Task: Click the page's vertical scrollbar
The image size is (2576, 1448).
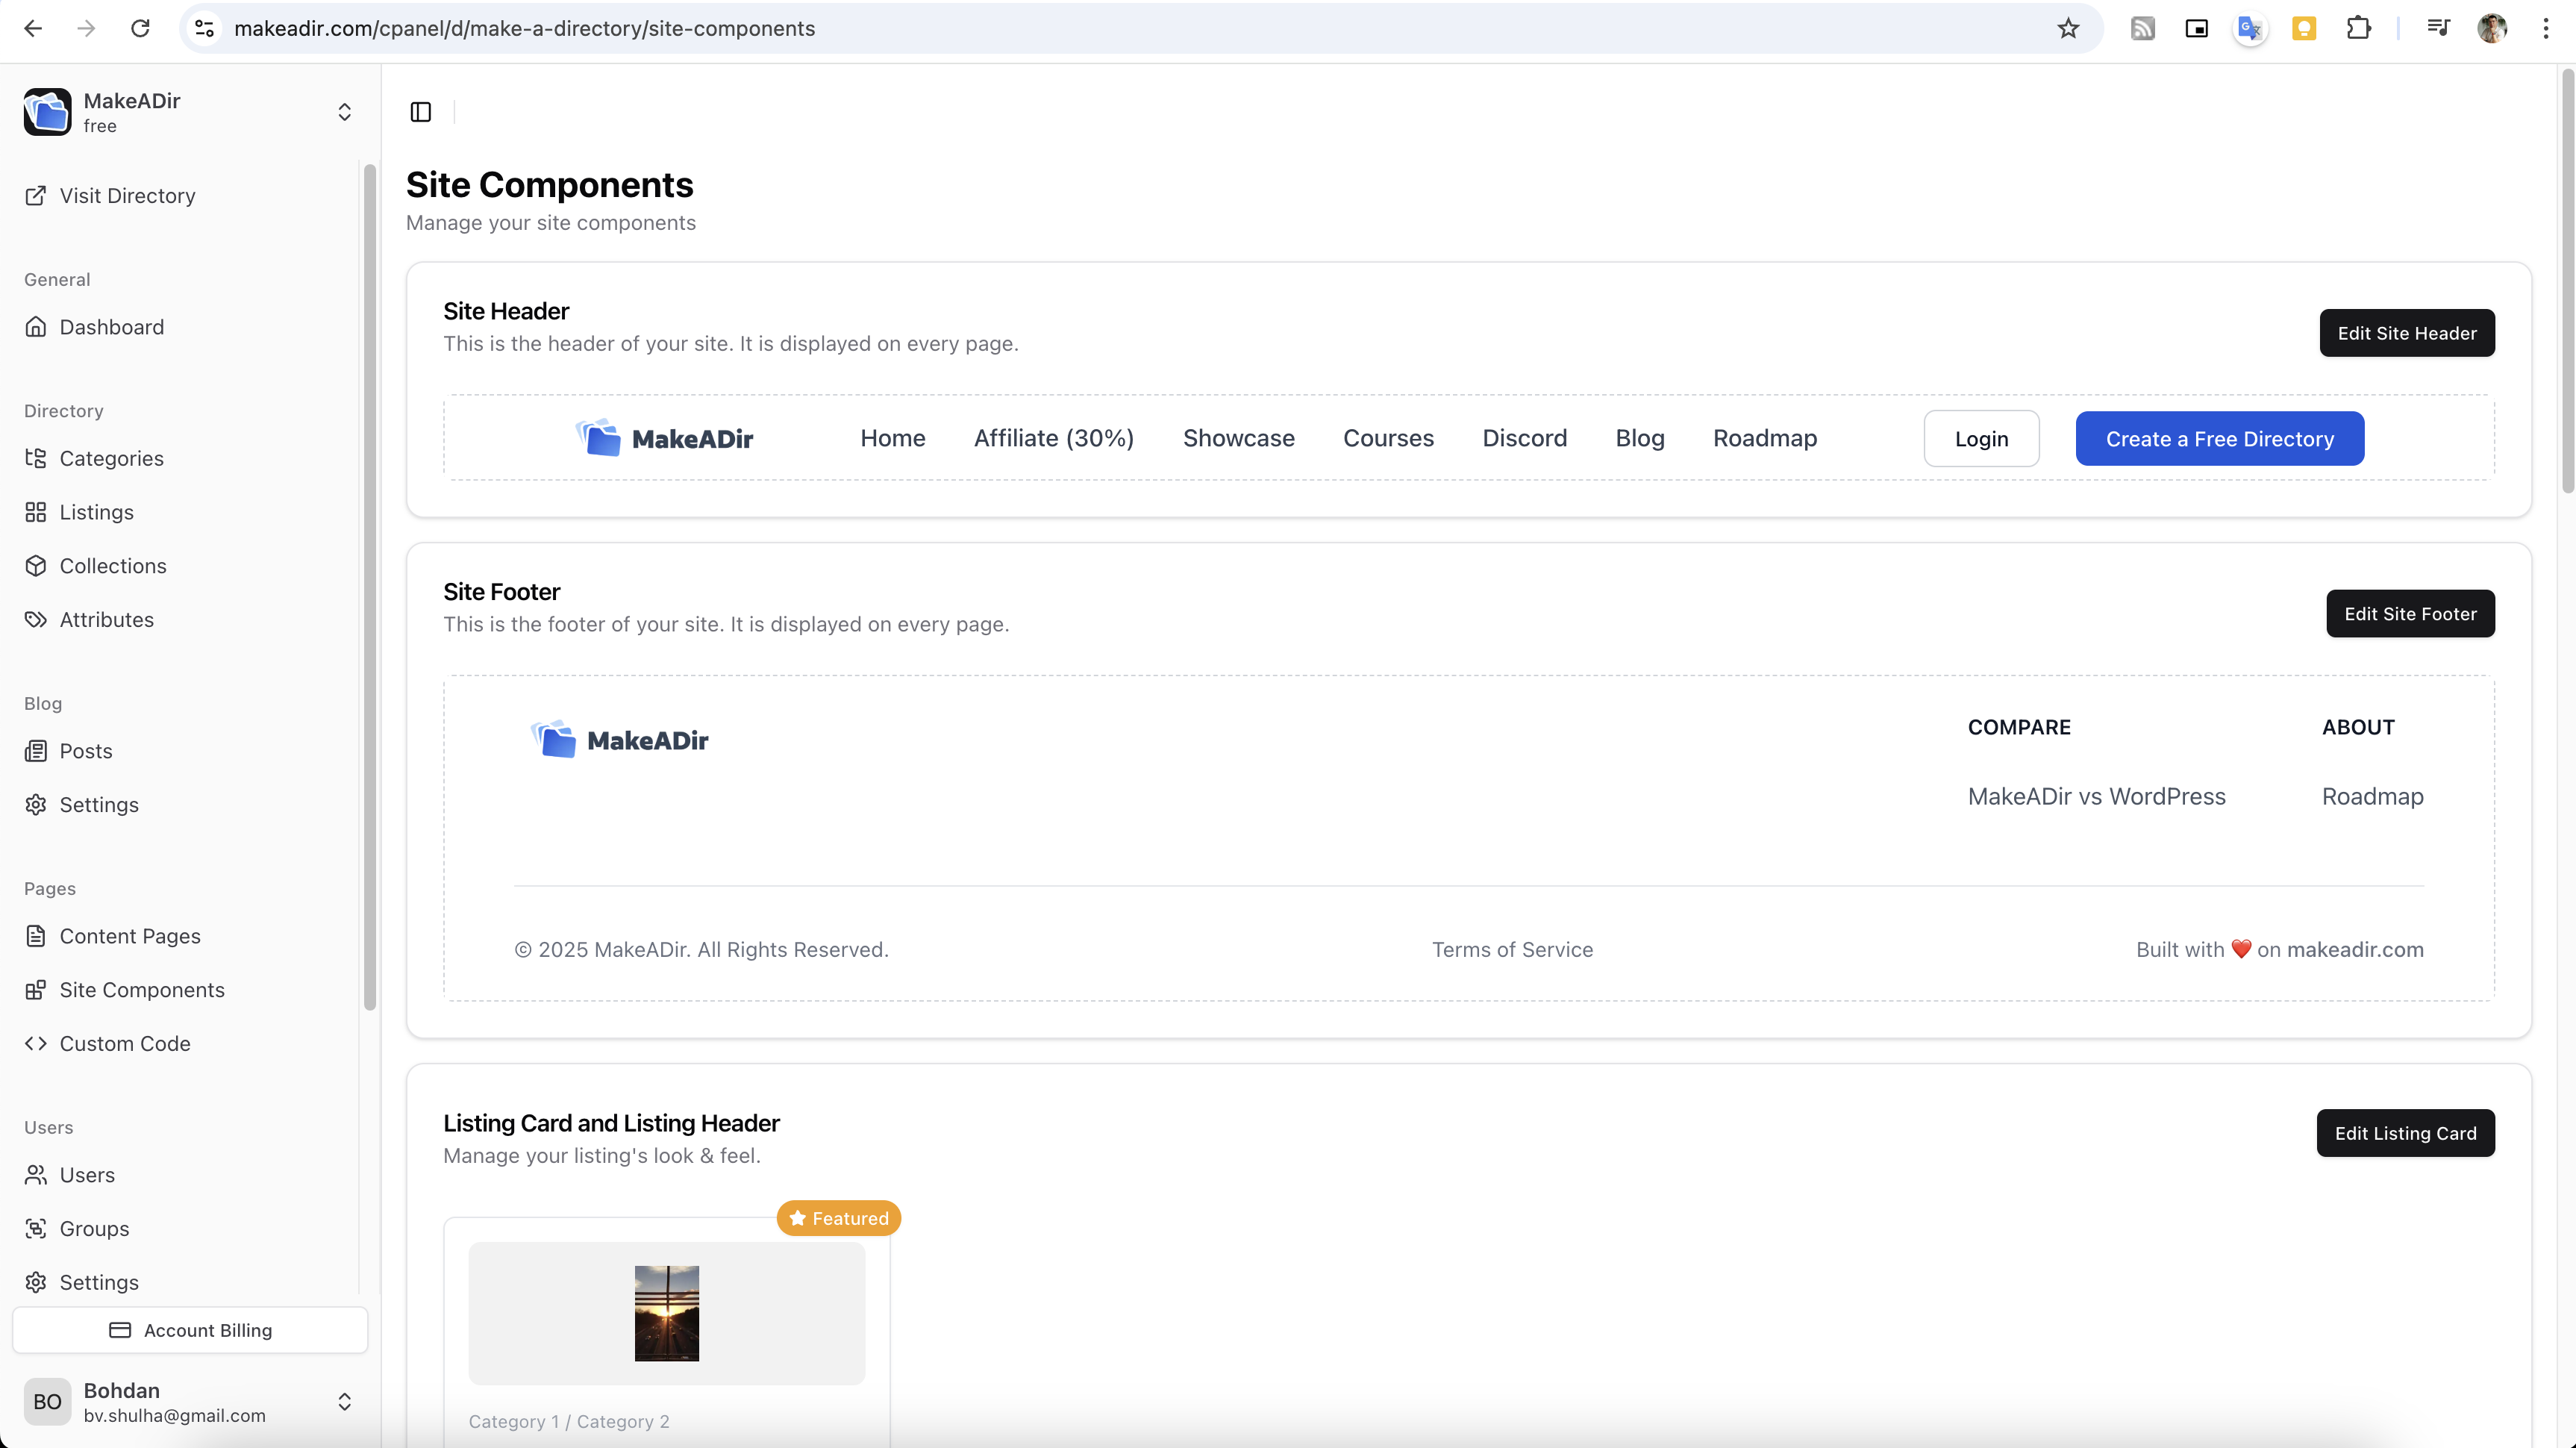Action: pyautogui.click(x=2566, y=280)
